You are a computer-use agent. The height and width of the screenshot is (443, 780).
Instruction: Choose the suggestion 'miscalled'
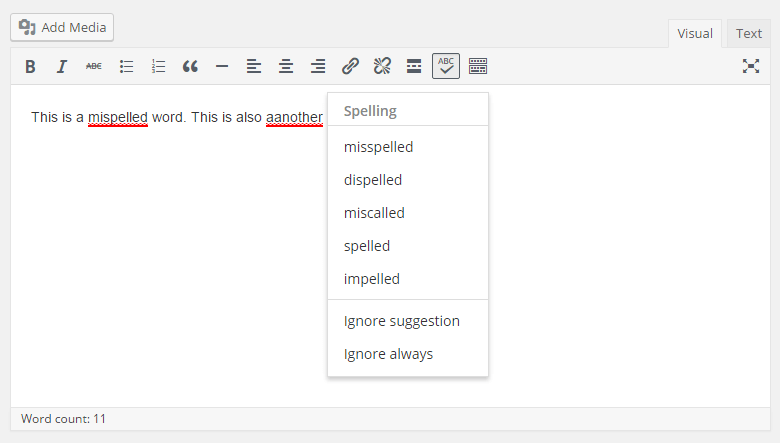coord(408,213)
